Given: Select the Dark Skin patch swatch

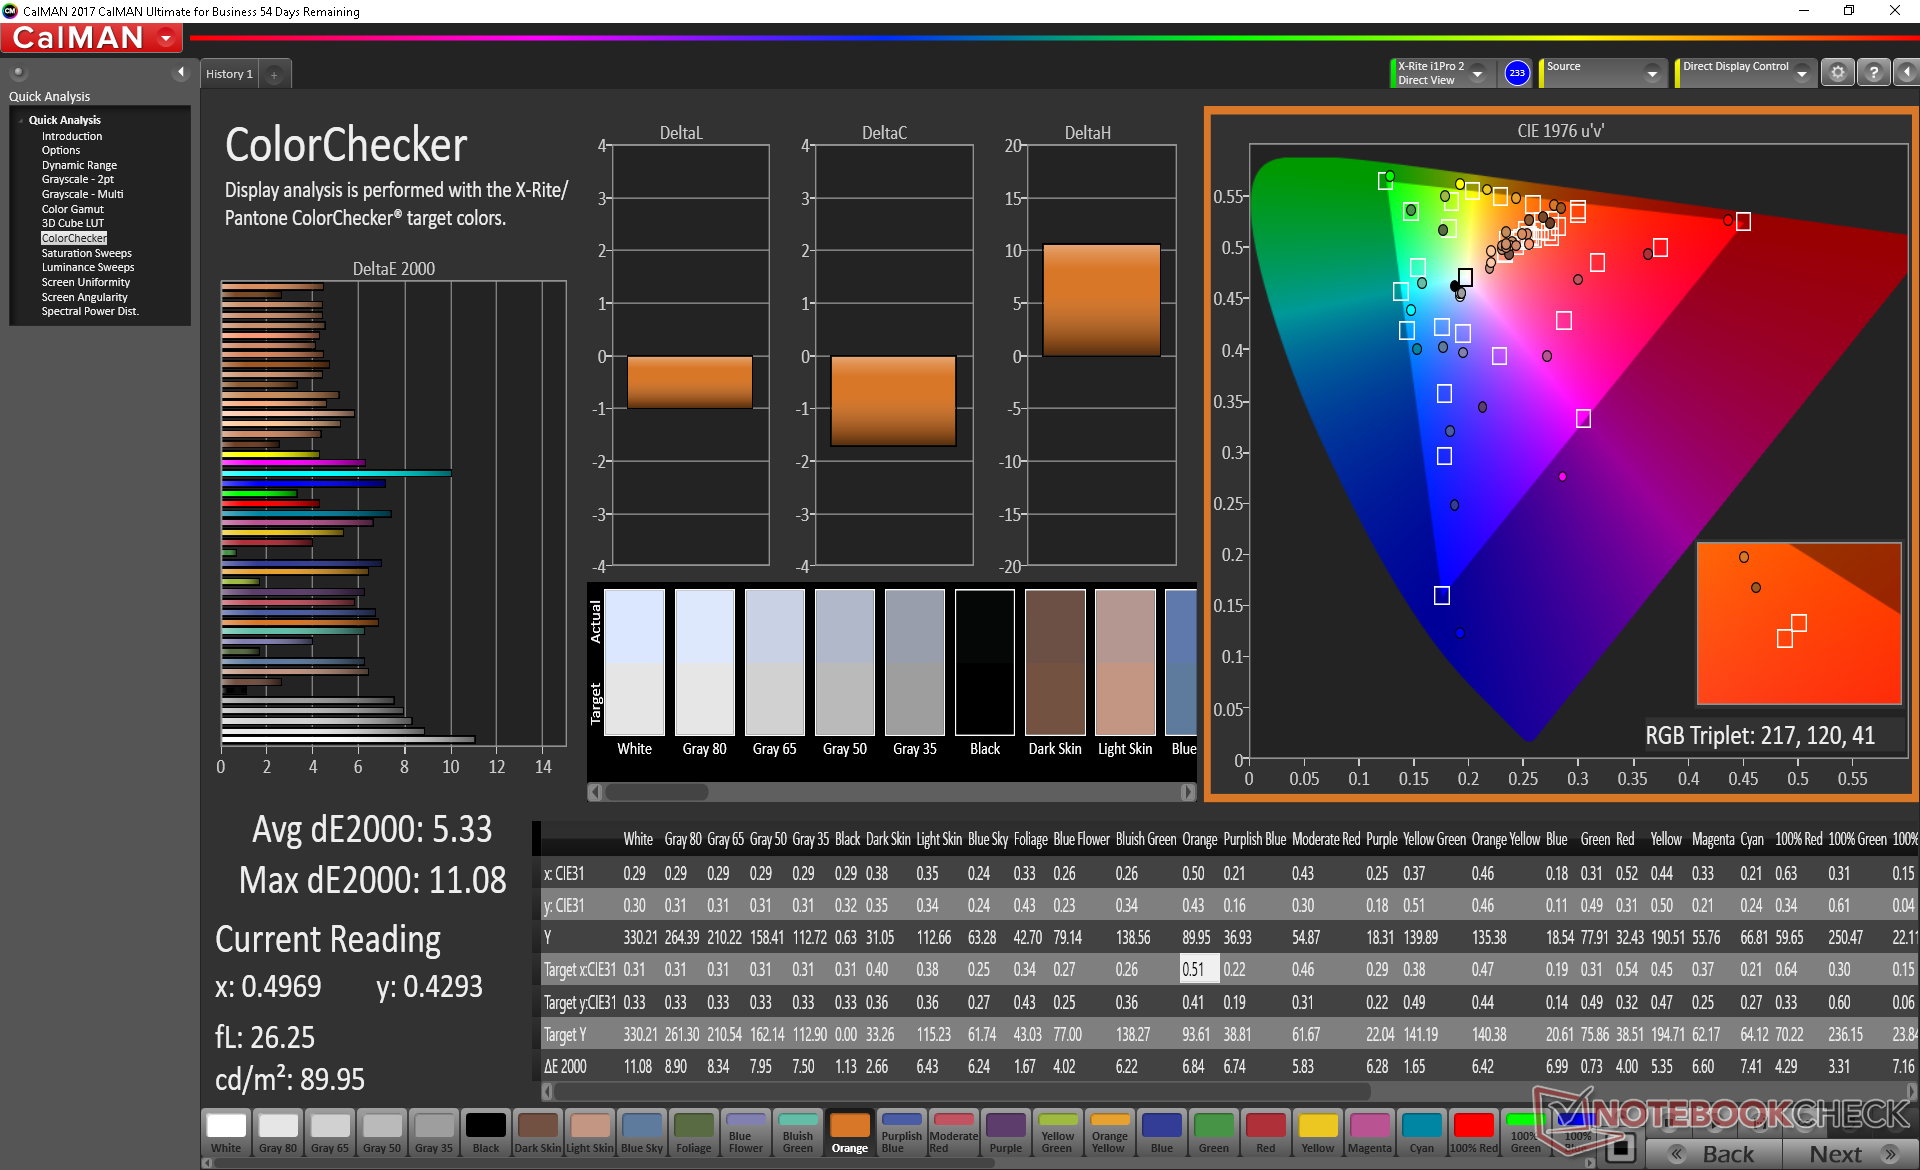Looking at the screenshot, I should pos(538,1133).
